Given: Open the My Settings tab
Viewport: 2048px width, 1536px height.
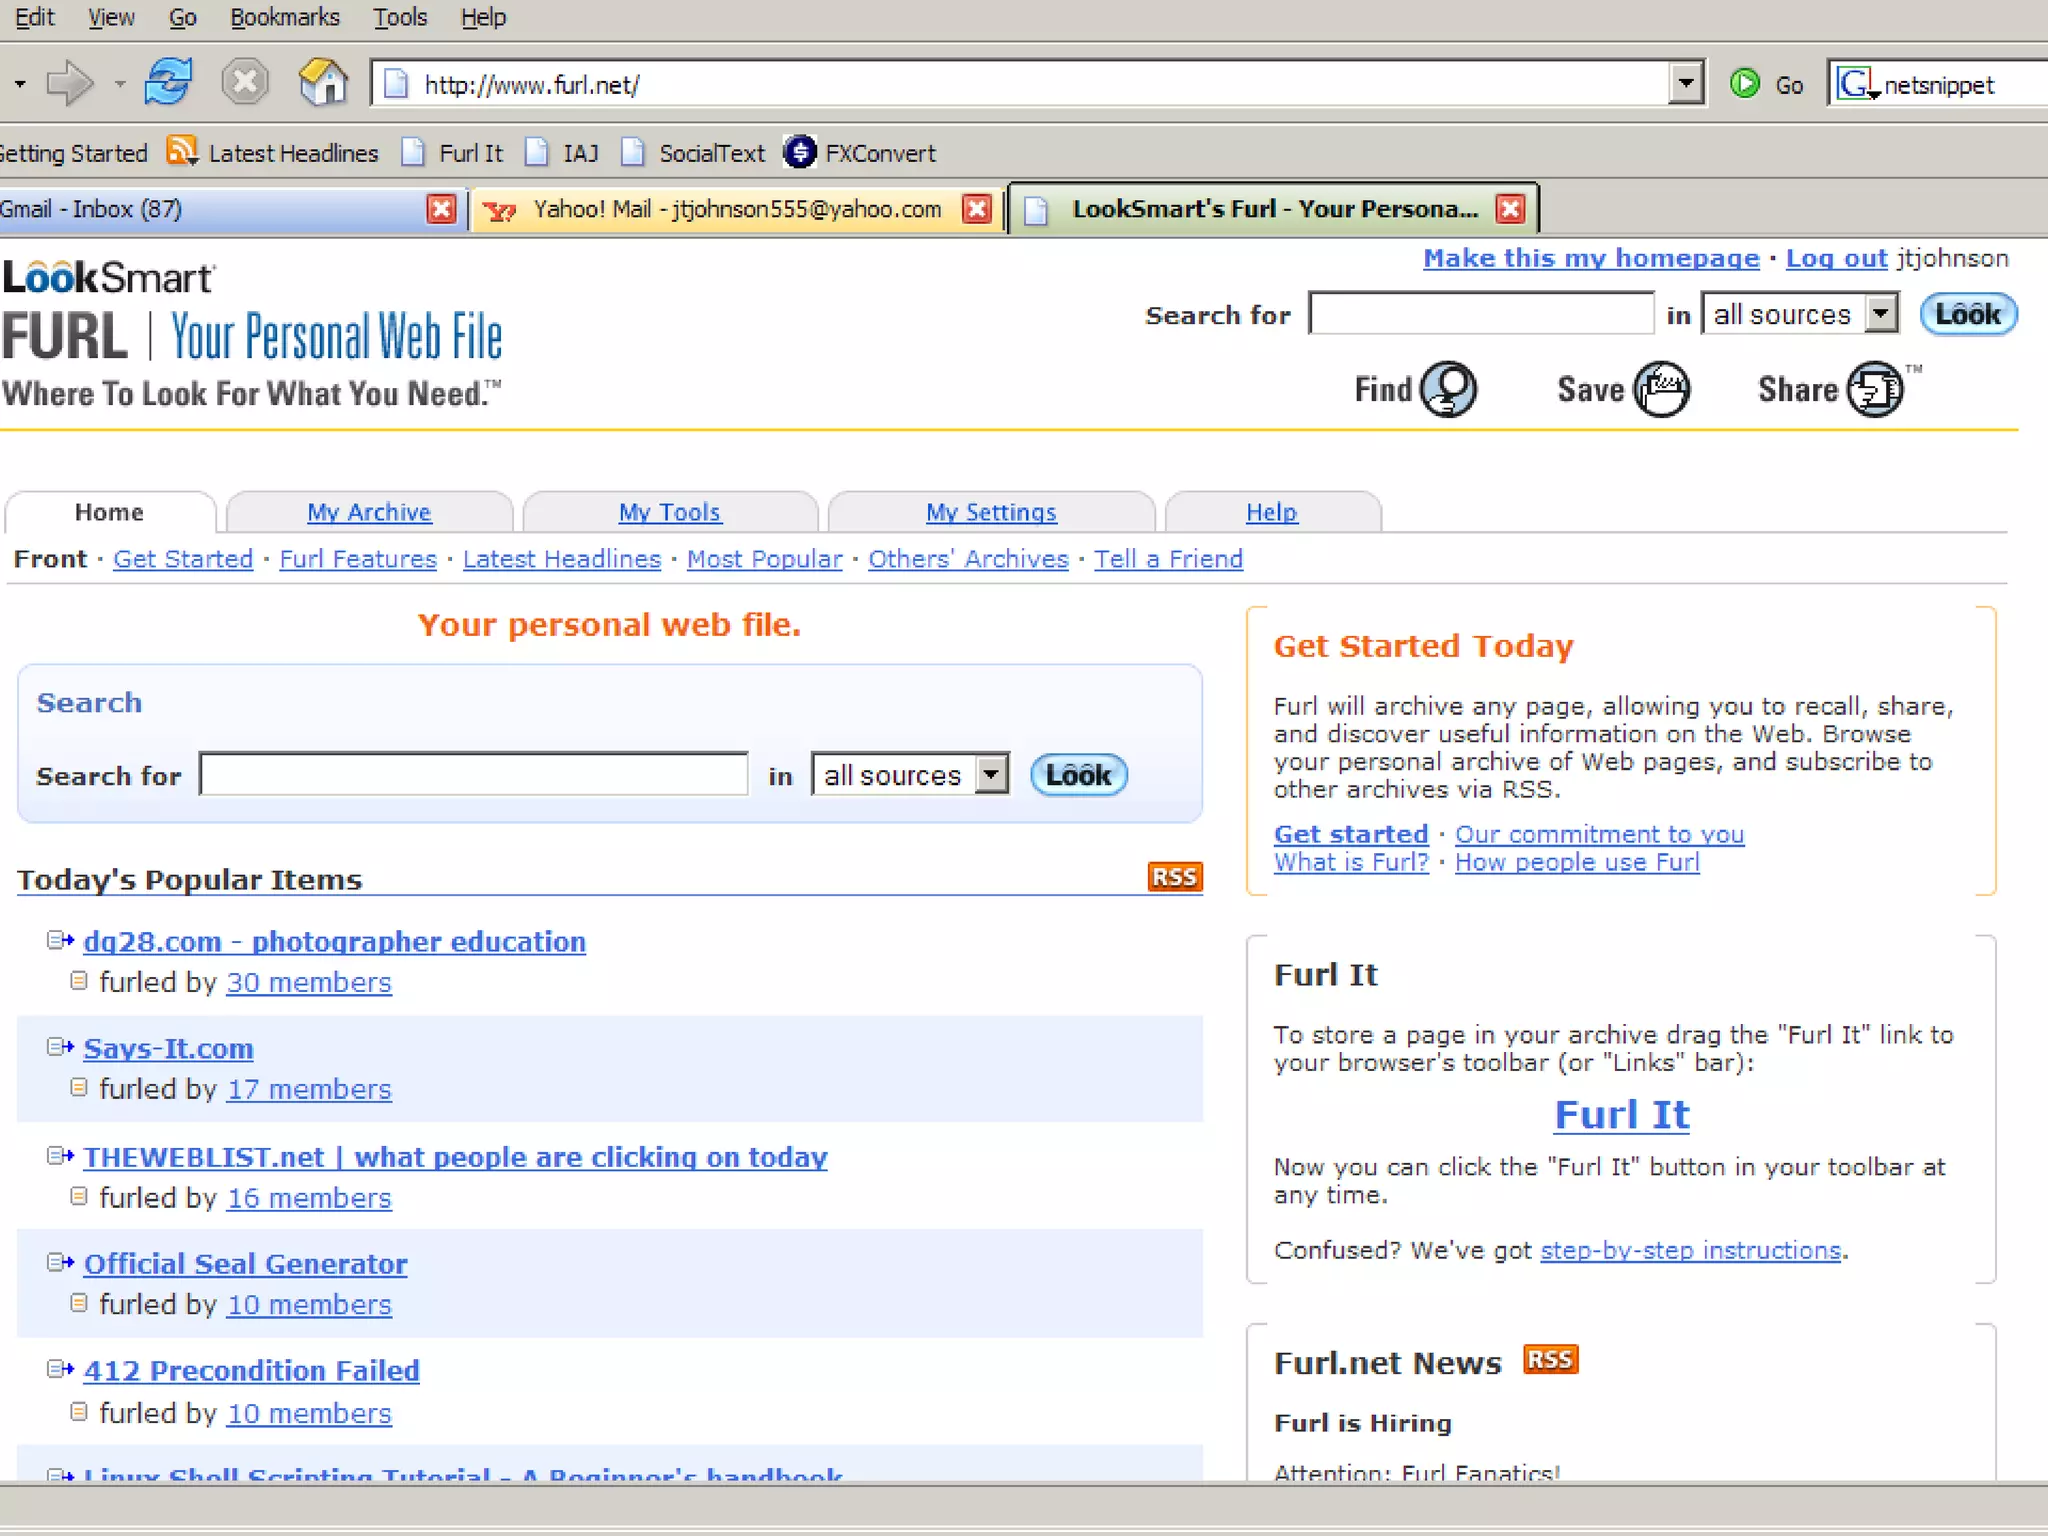Looking at the screenshot, I should (x=991, y=512).
